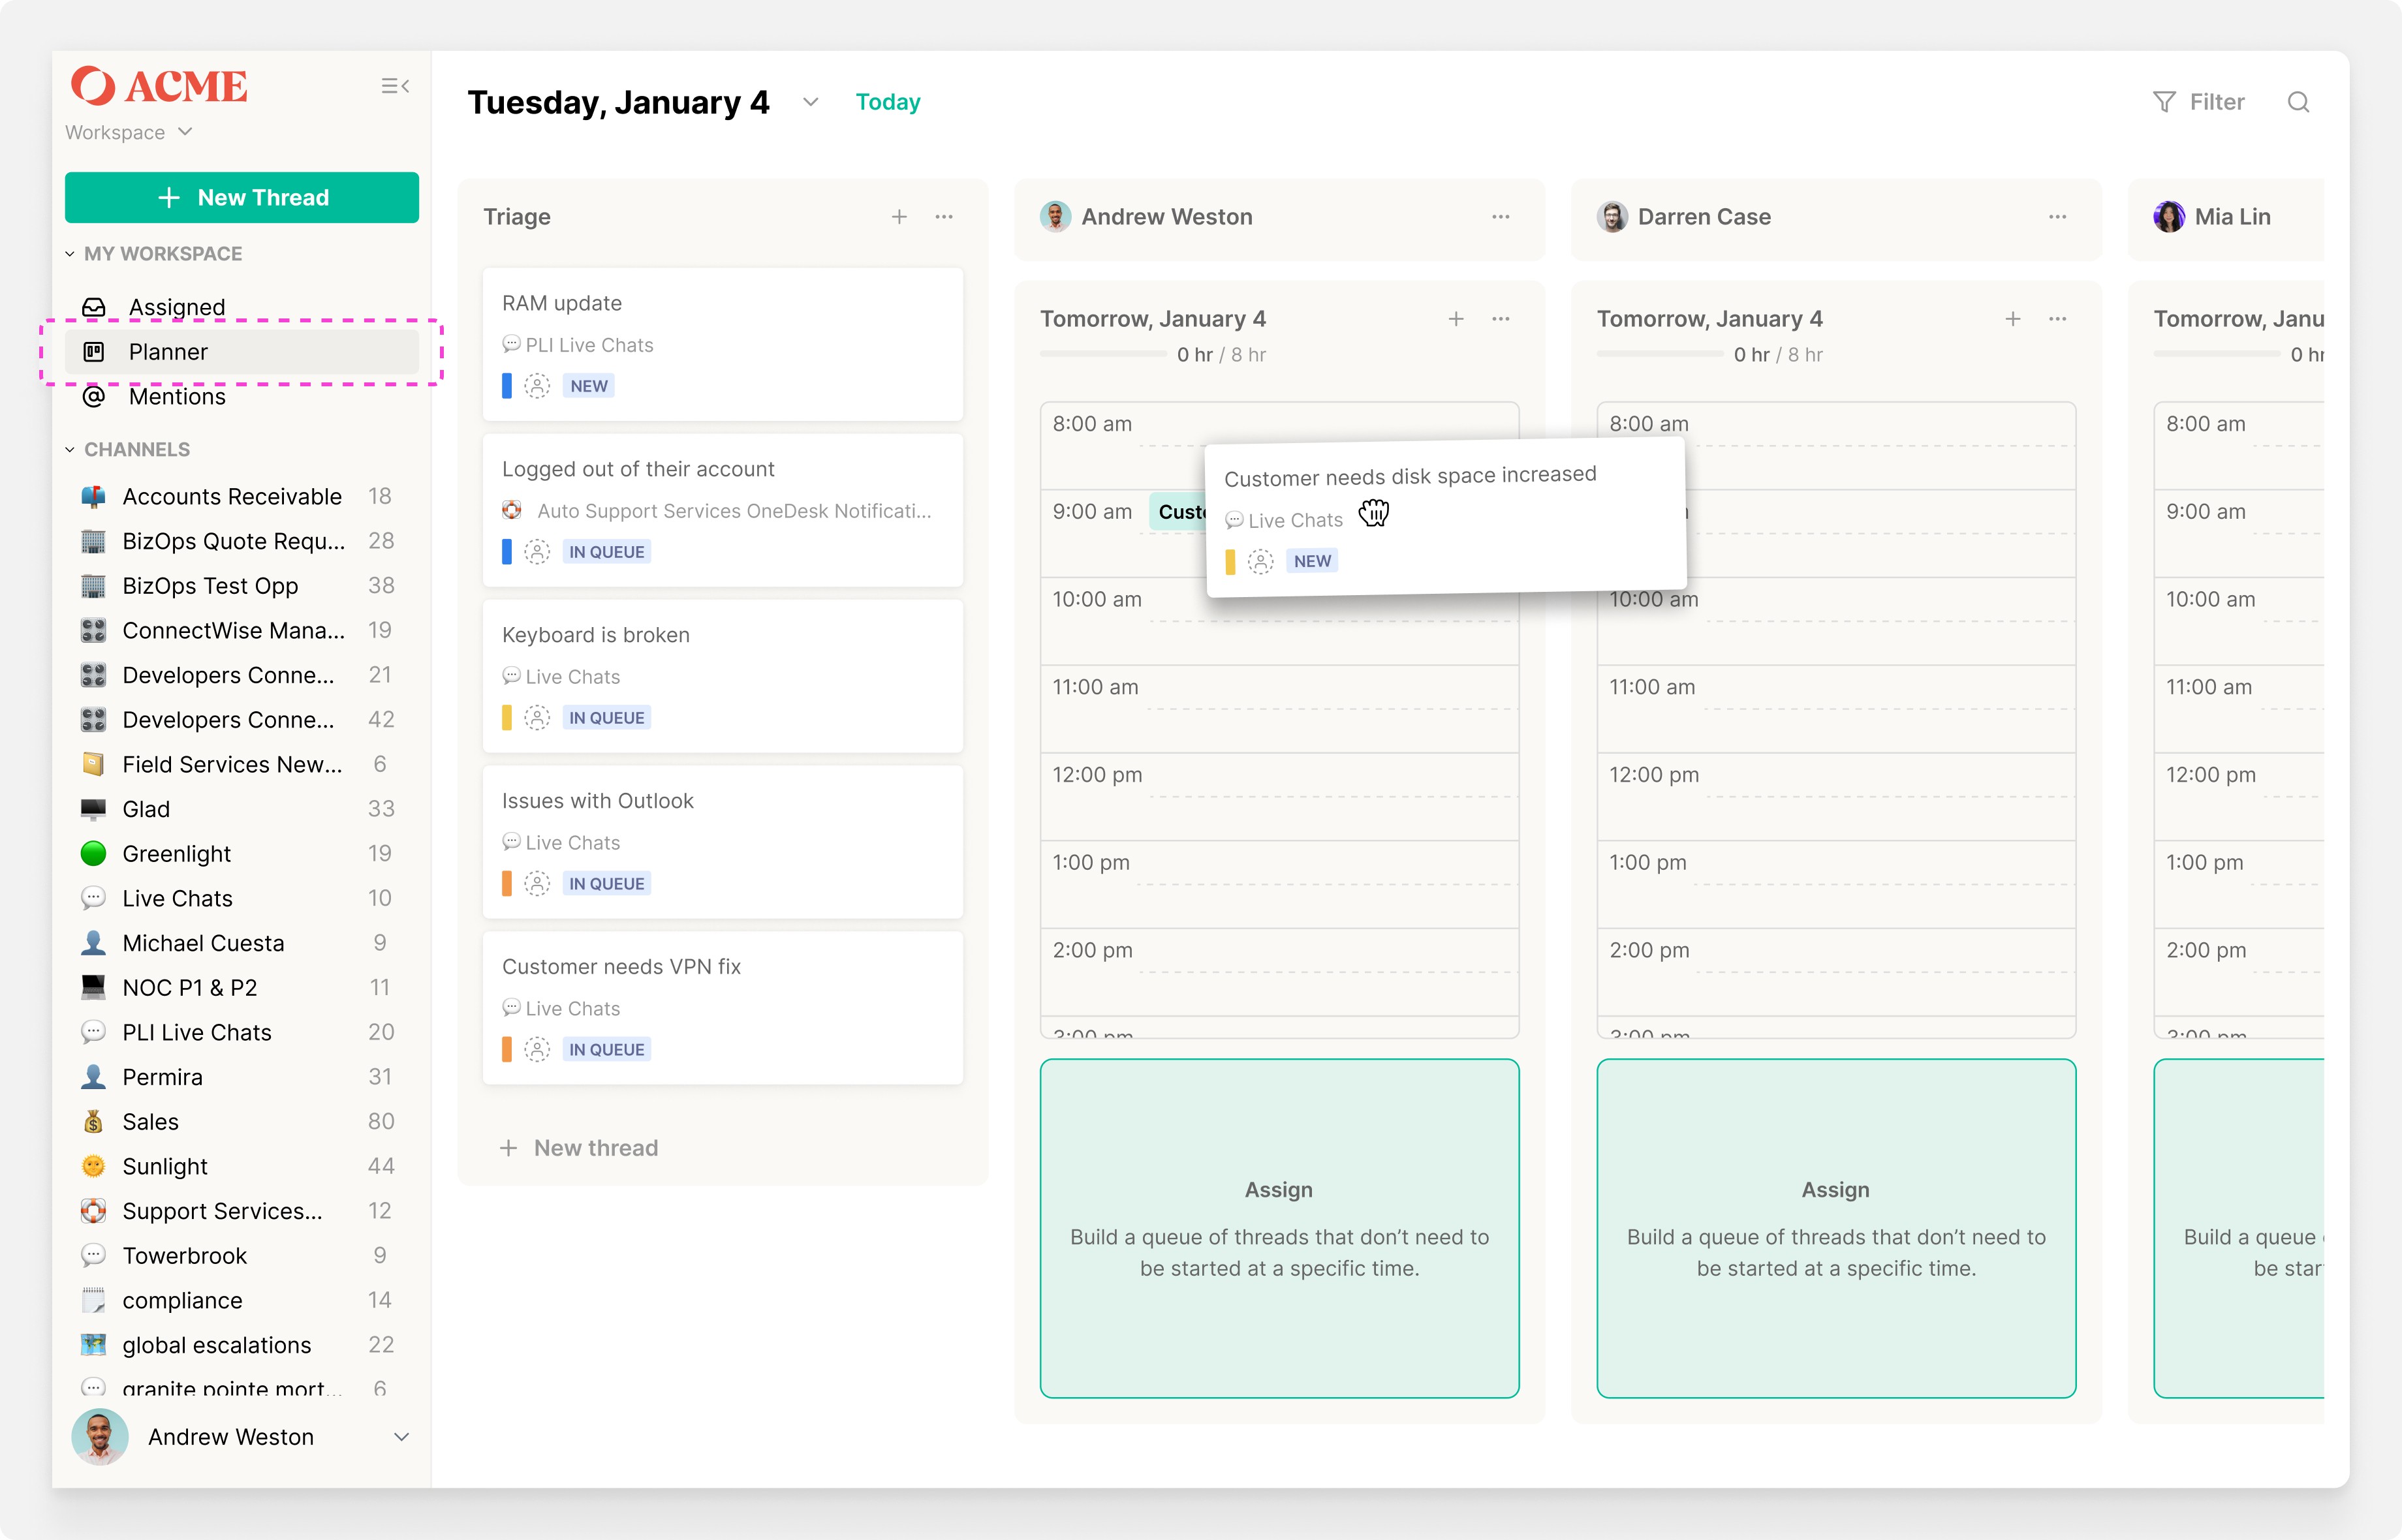This screenshot has width=2402, height=1540.
Task: Open Darren Case column's three-dot menu
Action: coord(2057,217)
